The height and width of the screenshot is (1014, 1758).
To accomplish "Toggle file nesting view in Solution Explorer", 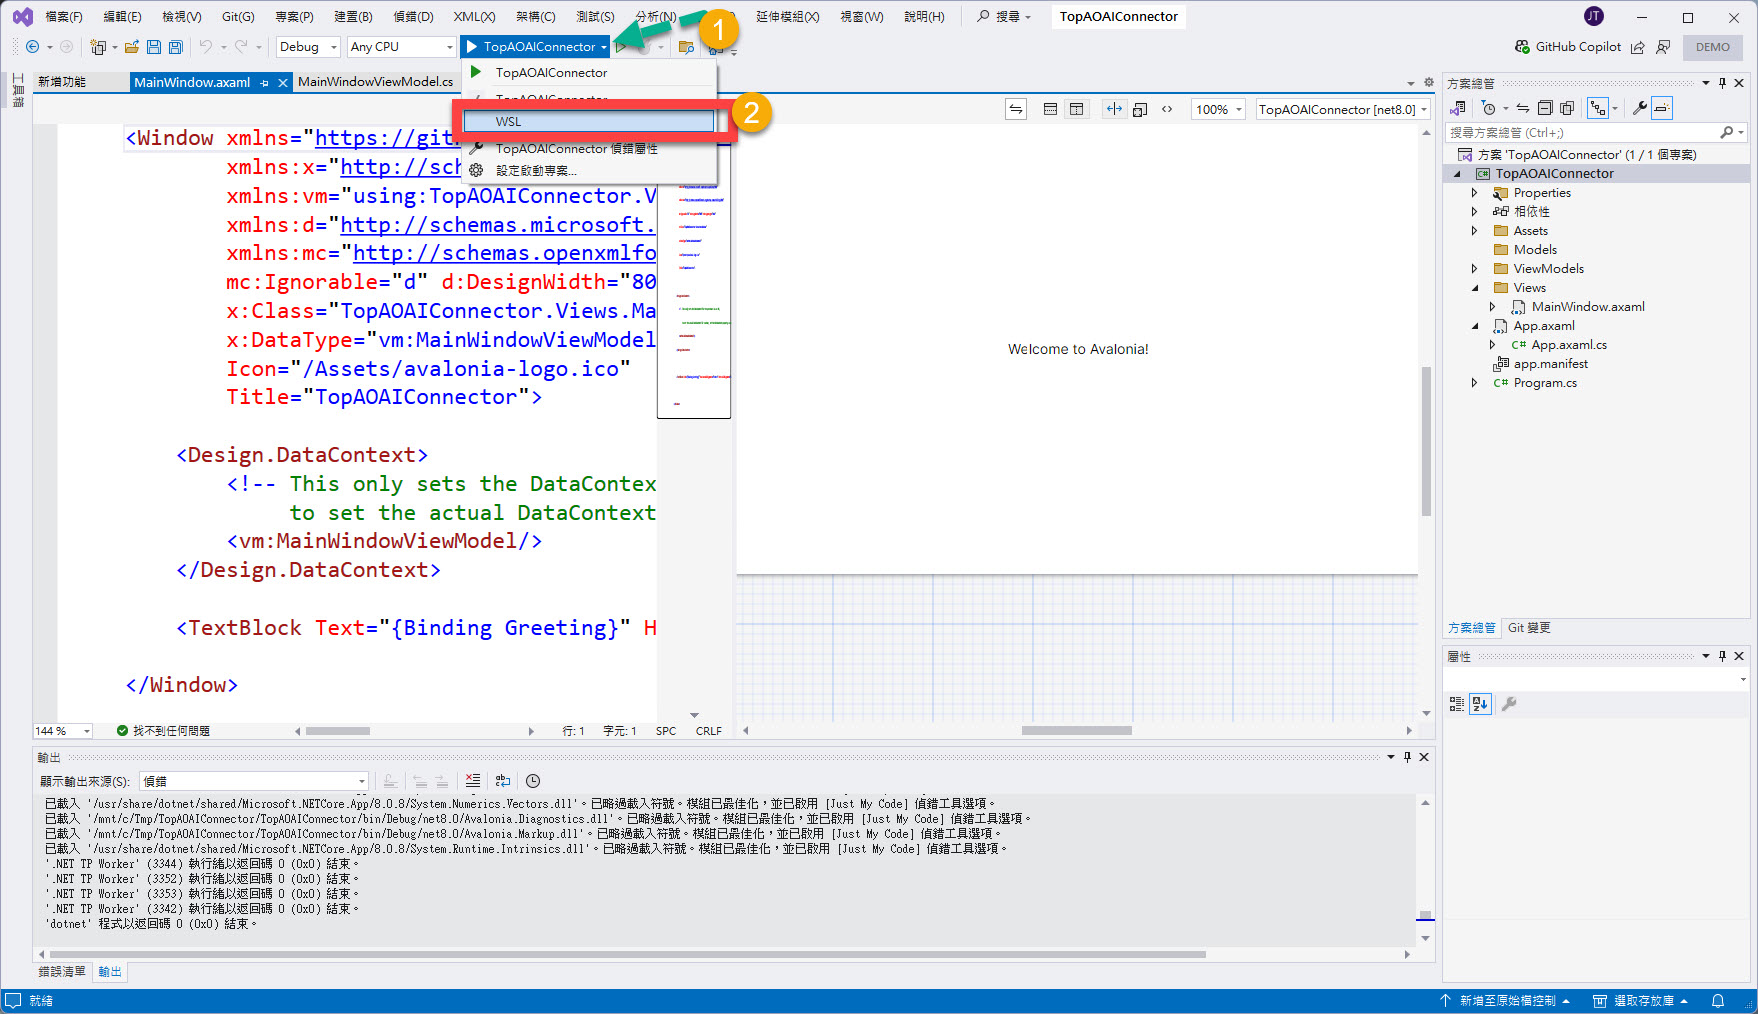I will [x=1598, y=108].
